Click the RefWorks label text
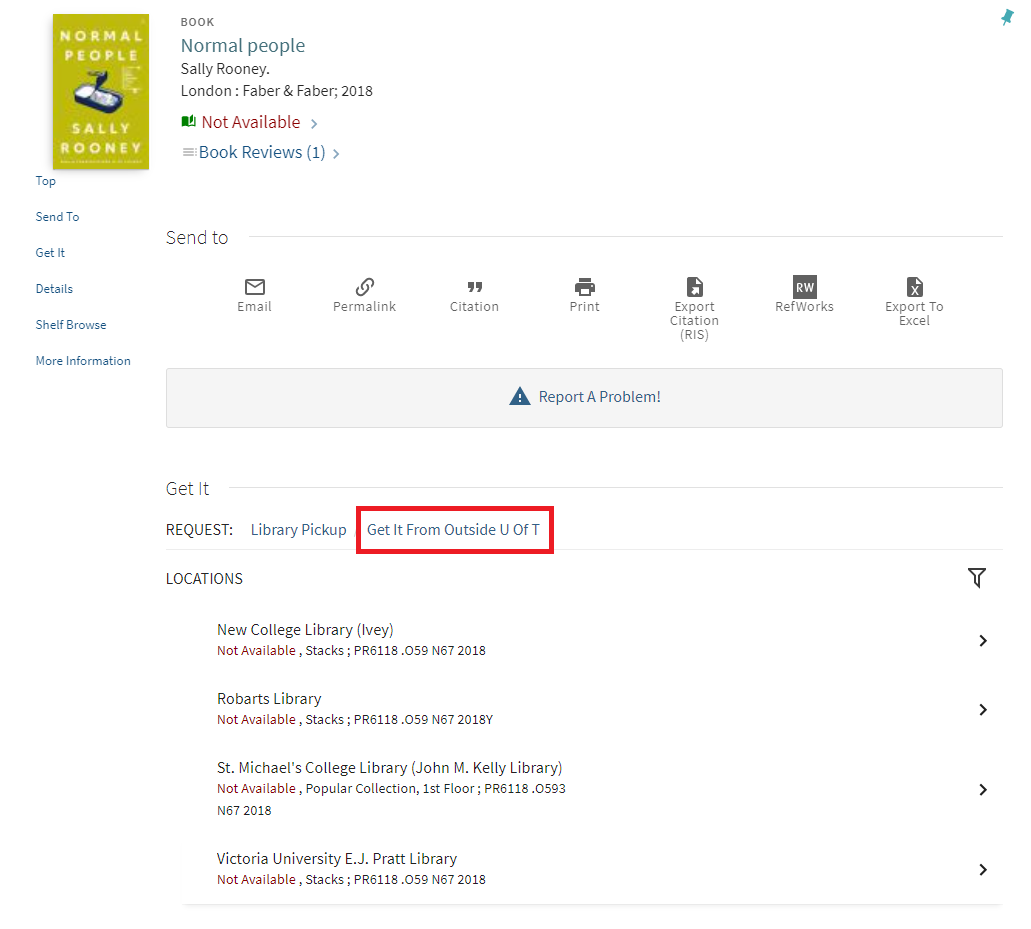 tap(804, 306)
